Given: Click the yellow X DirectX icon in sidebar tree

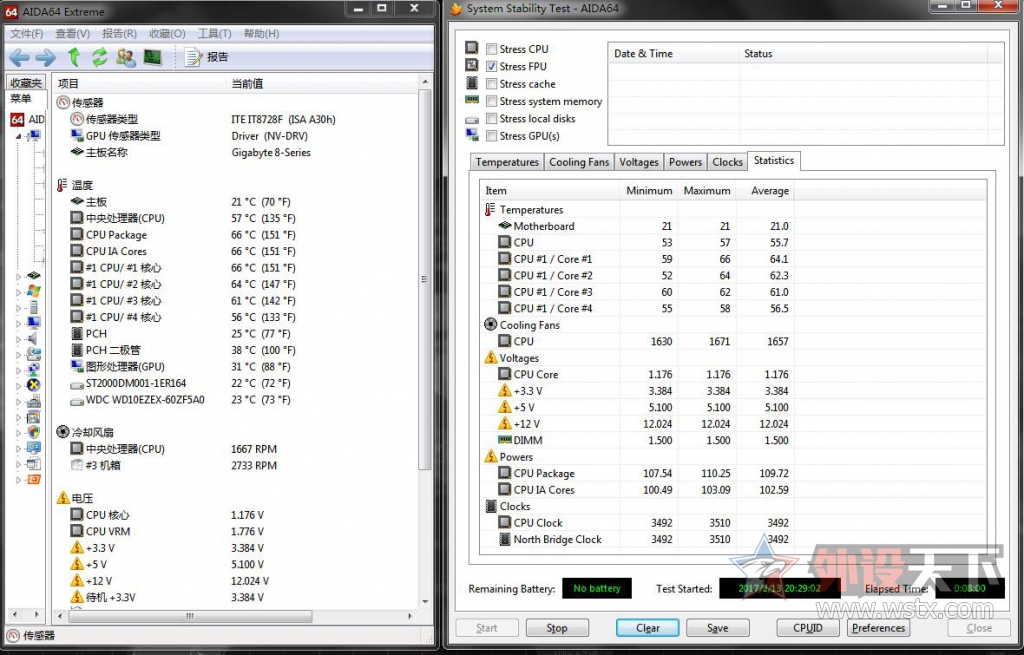Looking at the screenshot, I should click(34, 385).
